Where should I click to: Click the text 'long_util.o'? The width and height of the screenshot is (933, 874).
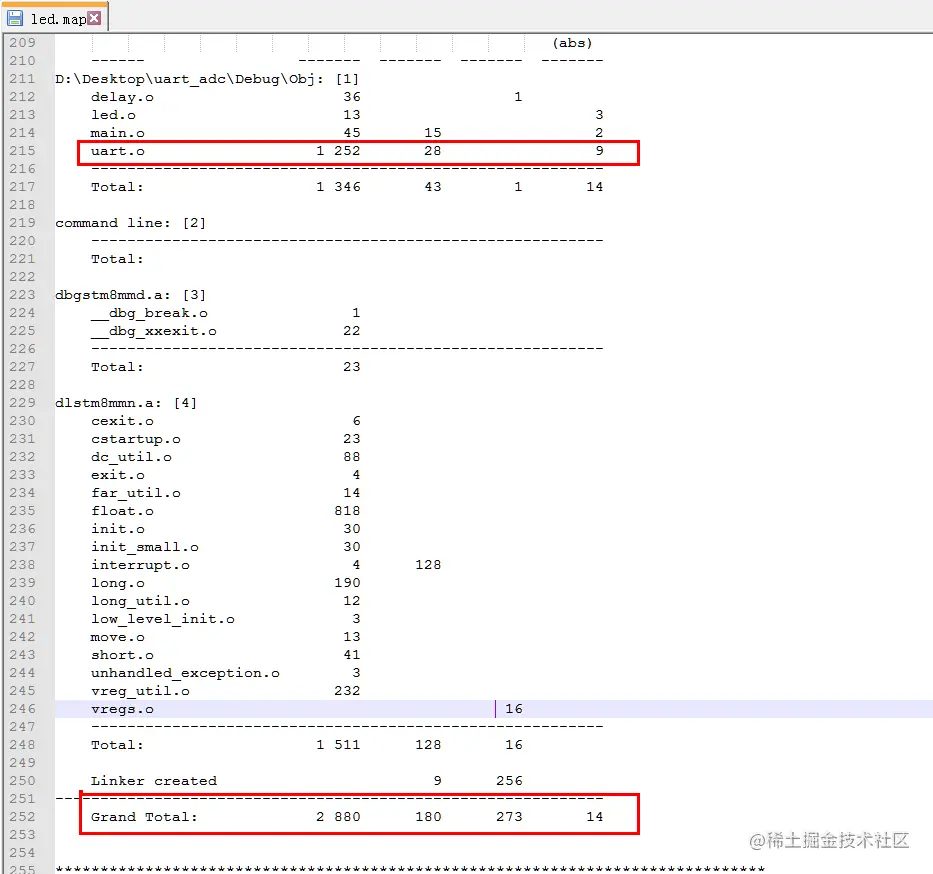pyautogui.click(x=140, y=601)
